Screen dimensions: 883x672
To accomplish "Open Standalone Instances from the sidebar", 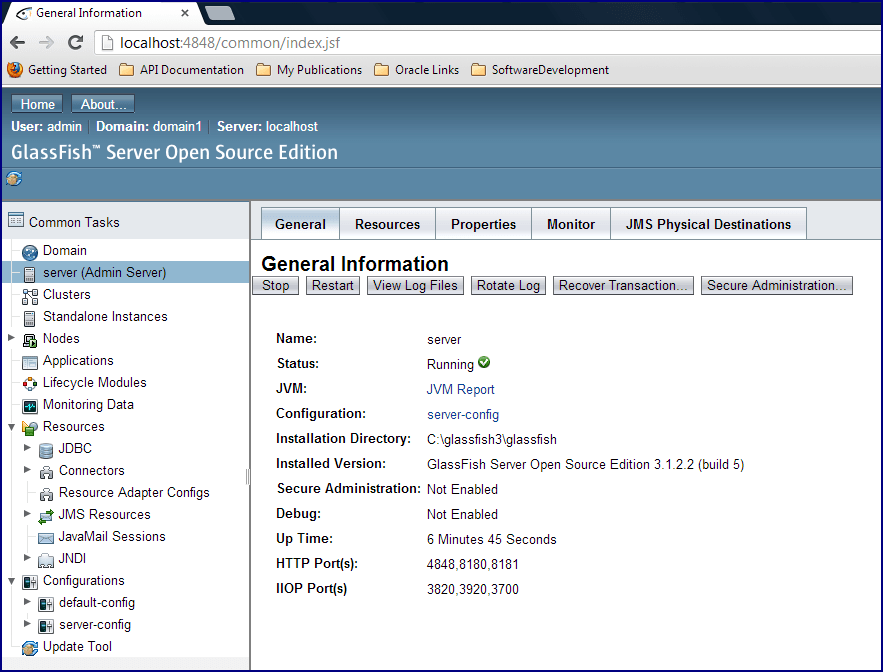I will click(x=29, y=316).
